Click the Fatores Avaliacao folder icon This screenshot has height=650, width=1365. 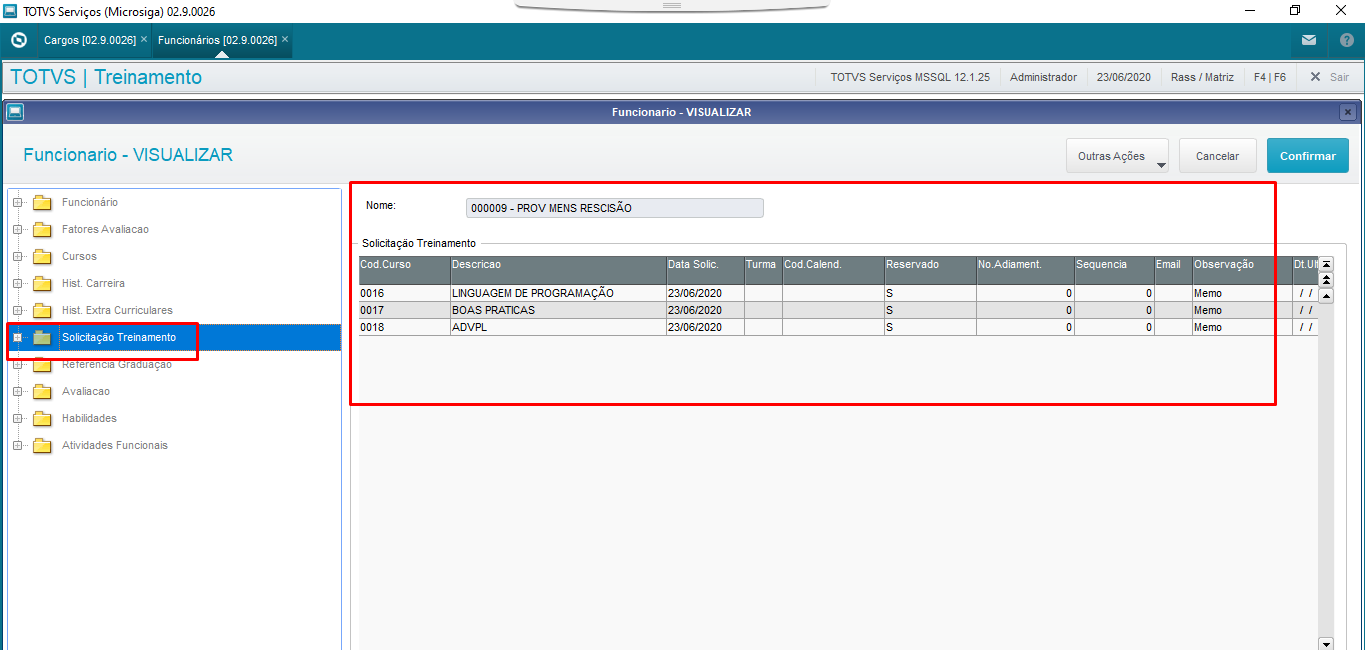[x=42, y=230]
